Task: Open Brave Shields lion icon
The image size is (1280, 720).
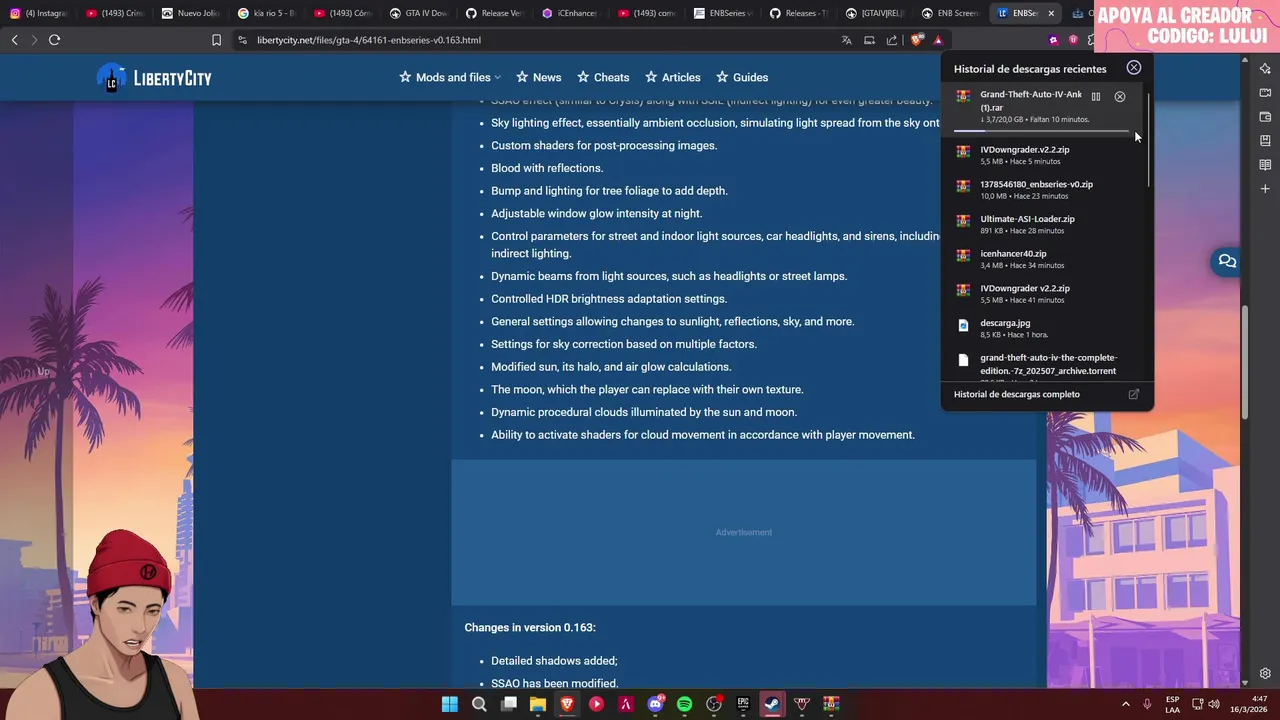Action: 916,40
